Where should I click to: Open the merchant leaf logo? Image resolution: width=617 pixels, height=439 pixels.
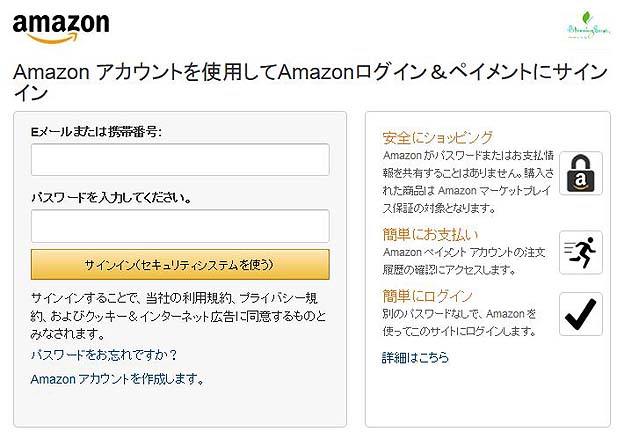(x=589, y=26)
